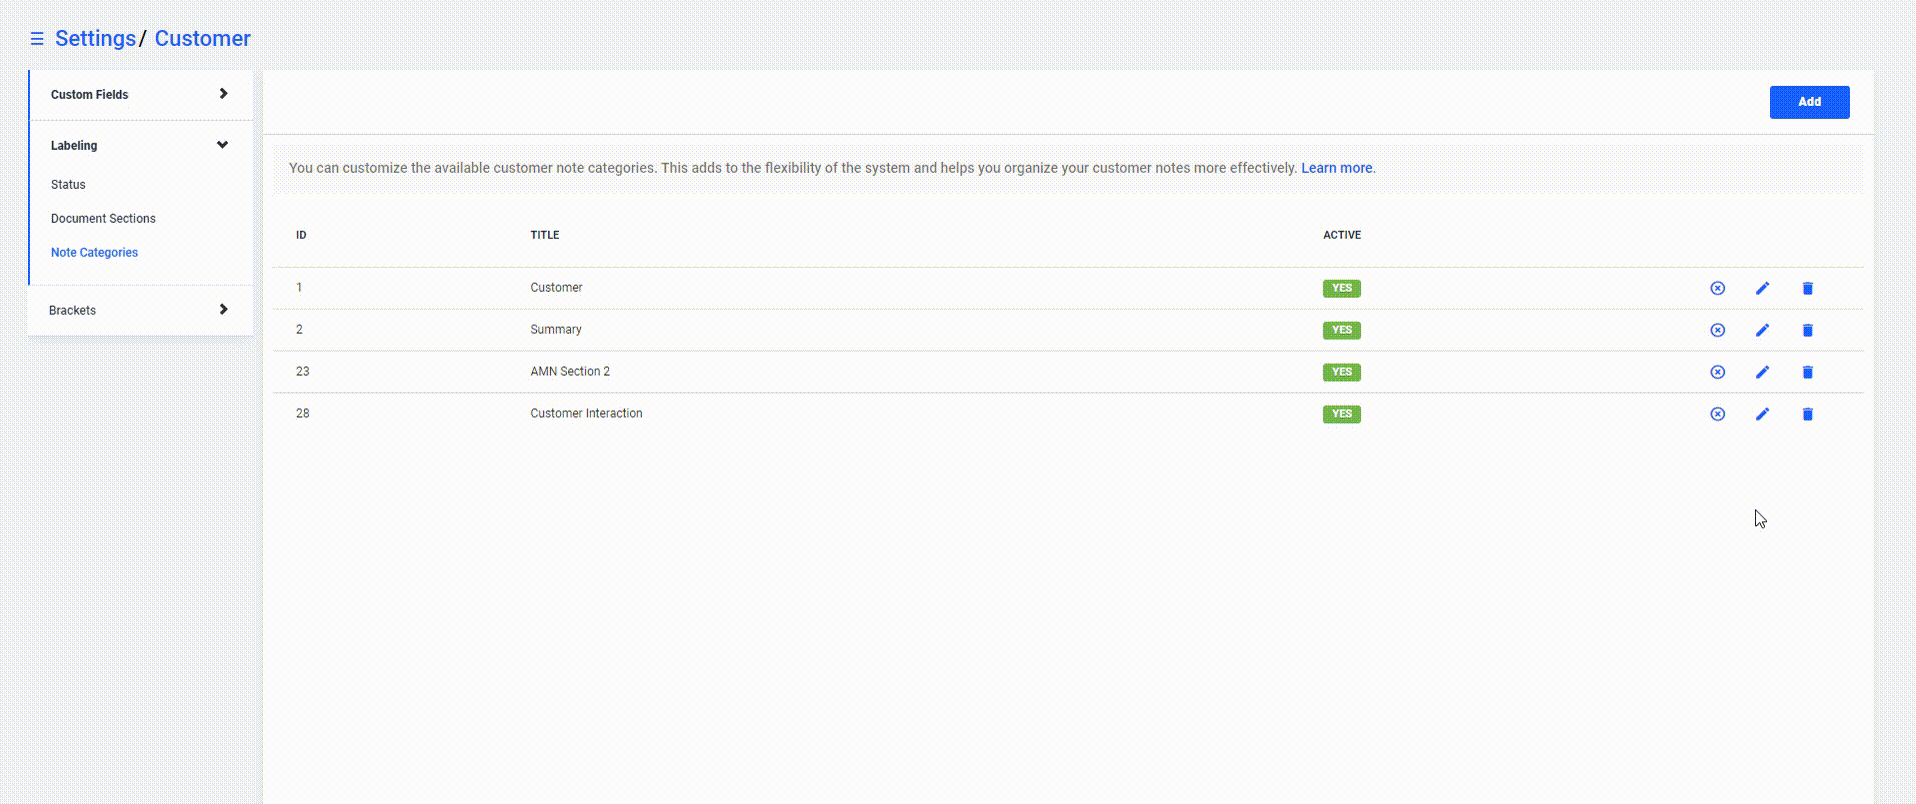Viewport: 1916px width, 804px height.
Task: Click the Custom Fields sidebar label
Action: click(89, 95)
